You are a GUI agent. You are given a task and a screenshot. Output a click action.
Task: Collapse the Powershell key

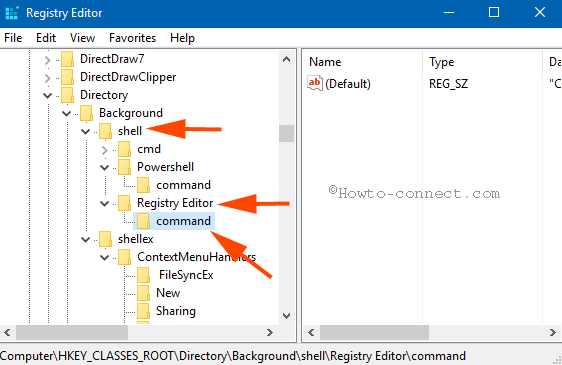coord(104,167)
